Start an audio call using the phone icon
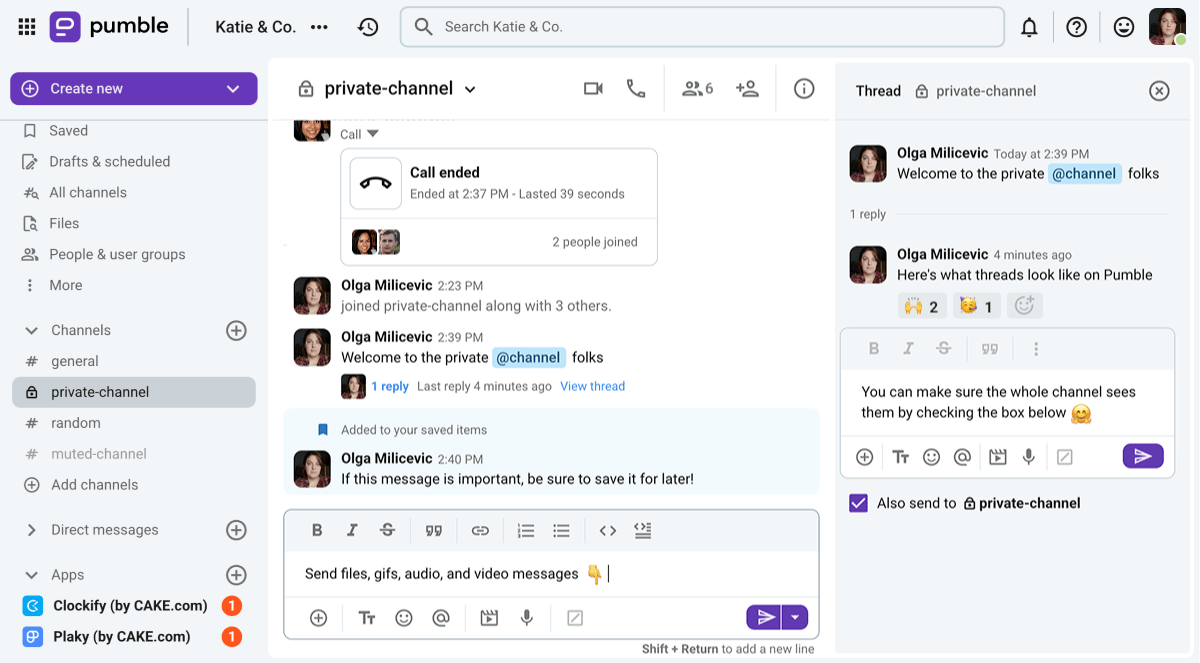 636,88
